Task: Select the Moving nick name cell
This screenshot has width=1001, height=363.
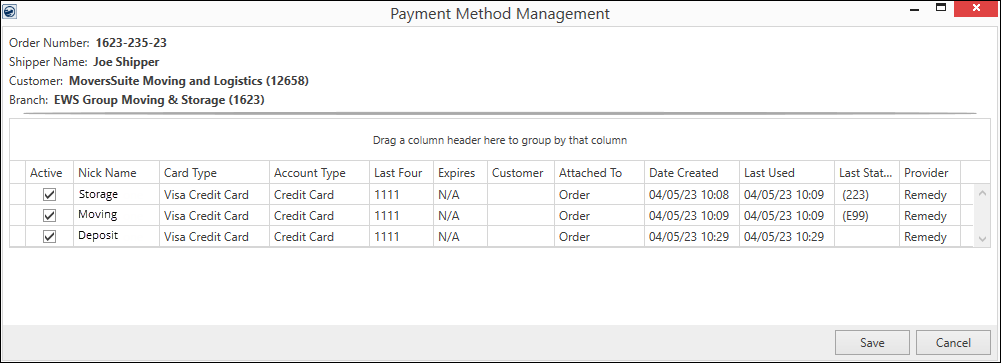Action: coord(116,216)
